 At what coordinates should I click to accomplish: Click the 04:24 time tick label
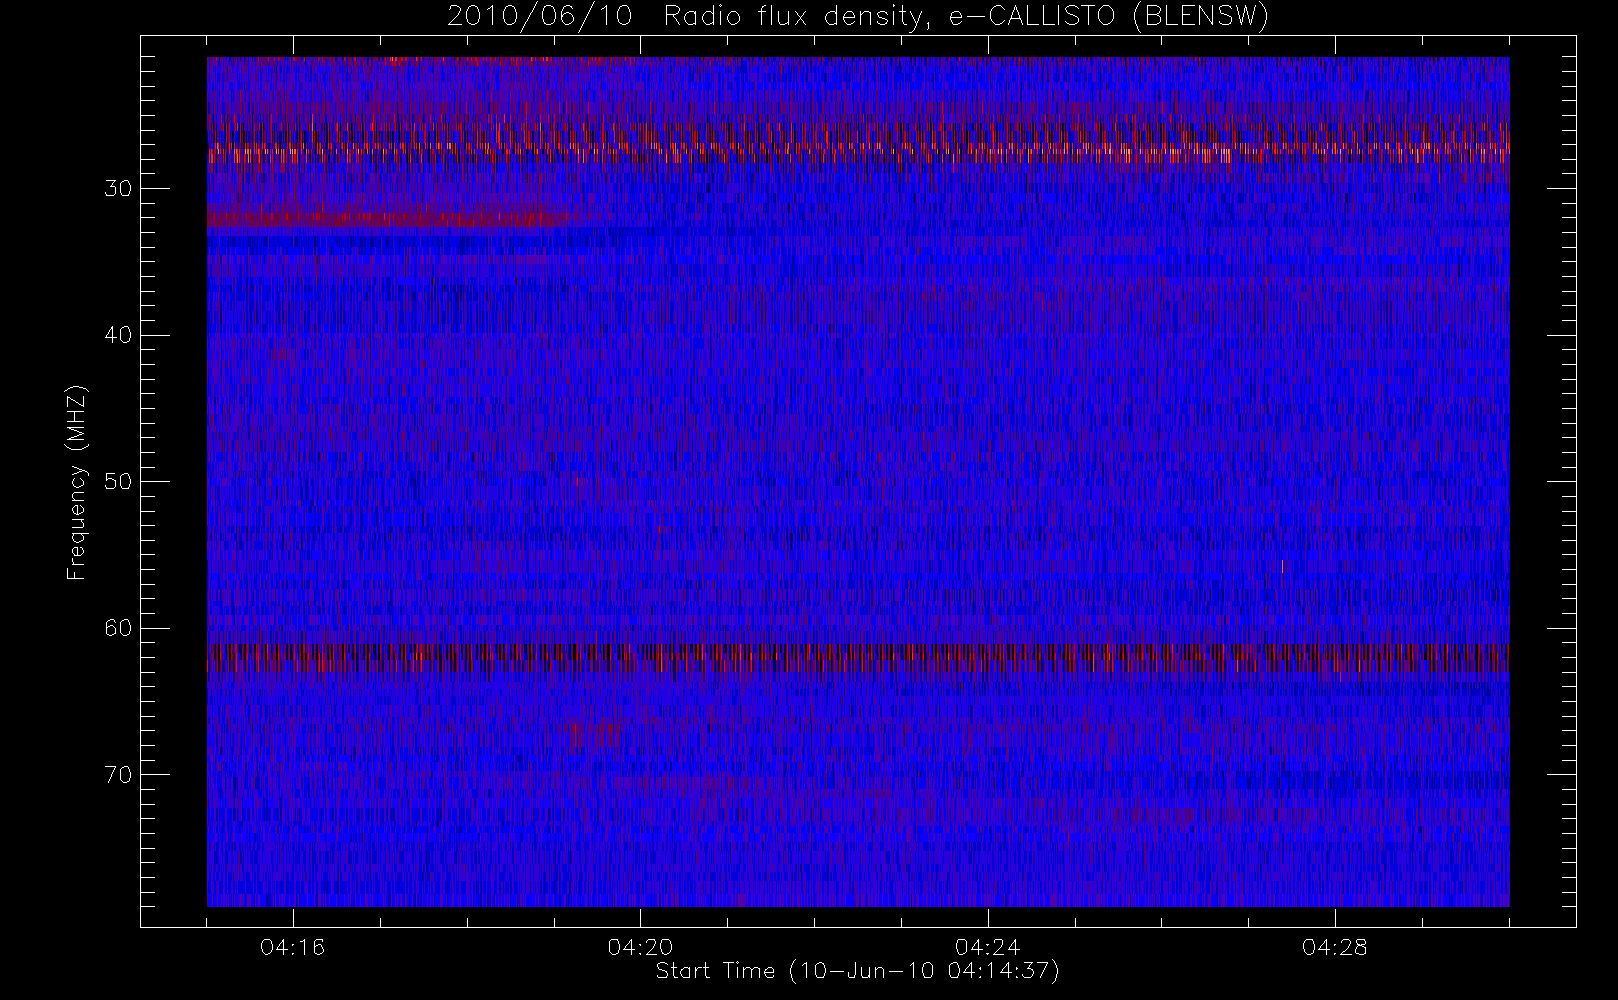988,947
